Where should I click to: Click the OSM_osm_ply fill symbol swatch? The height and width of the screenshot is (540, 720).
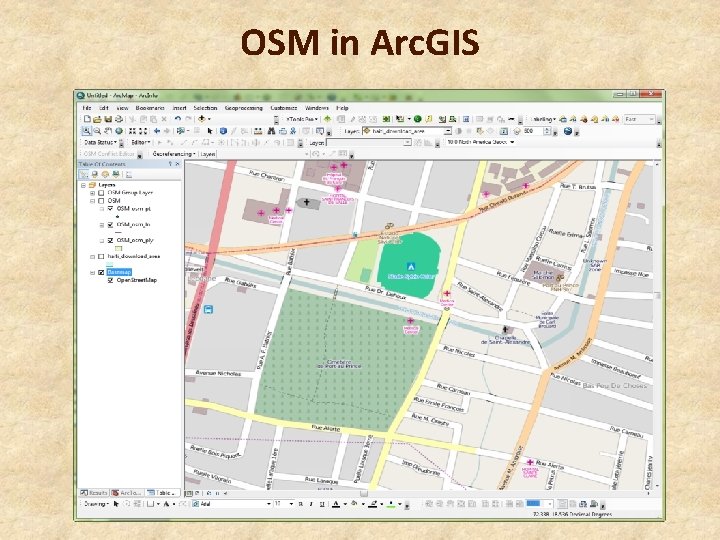tap(118, 248)
